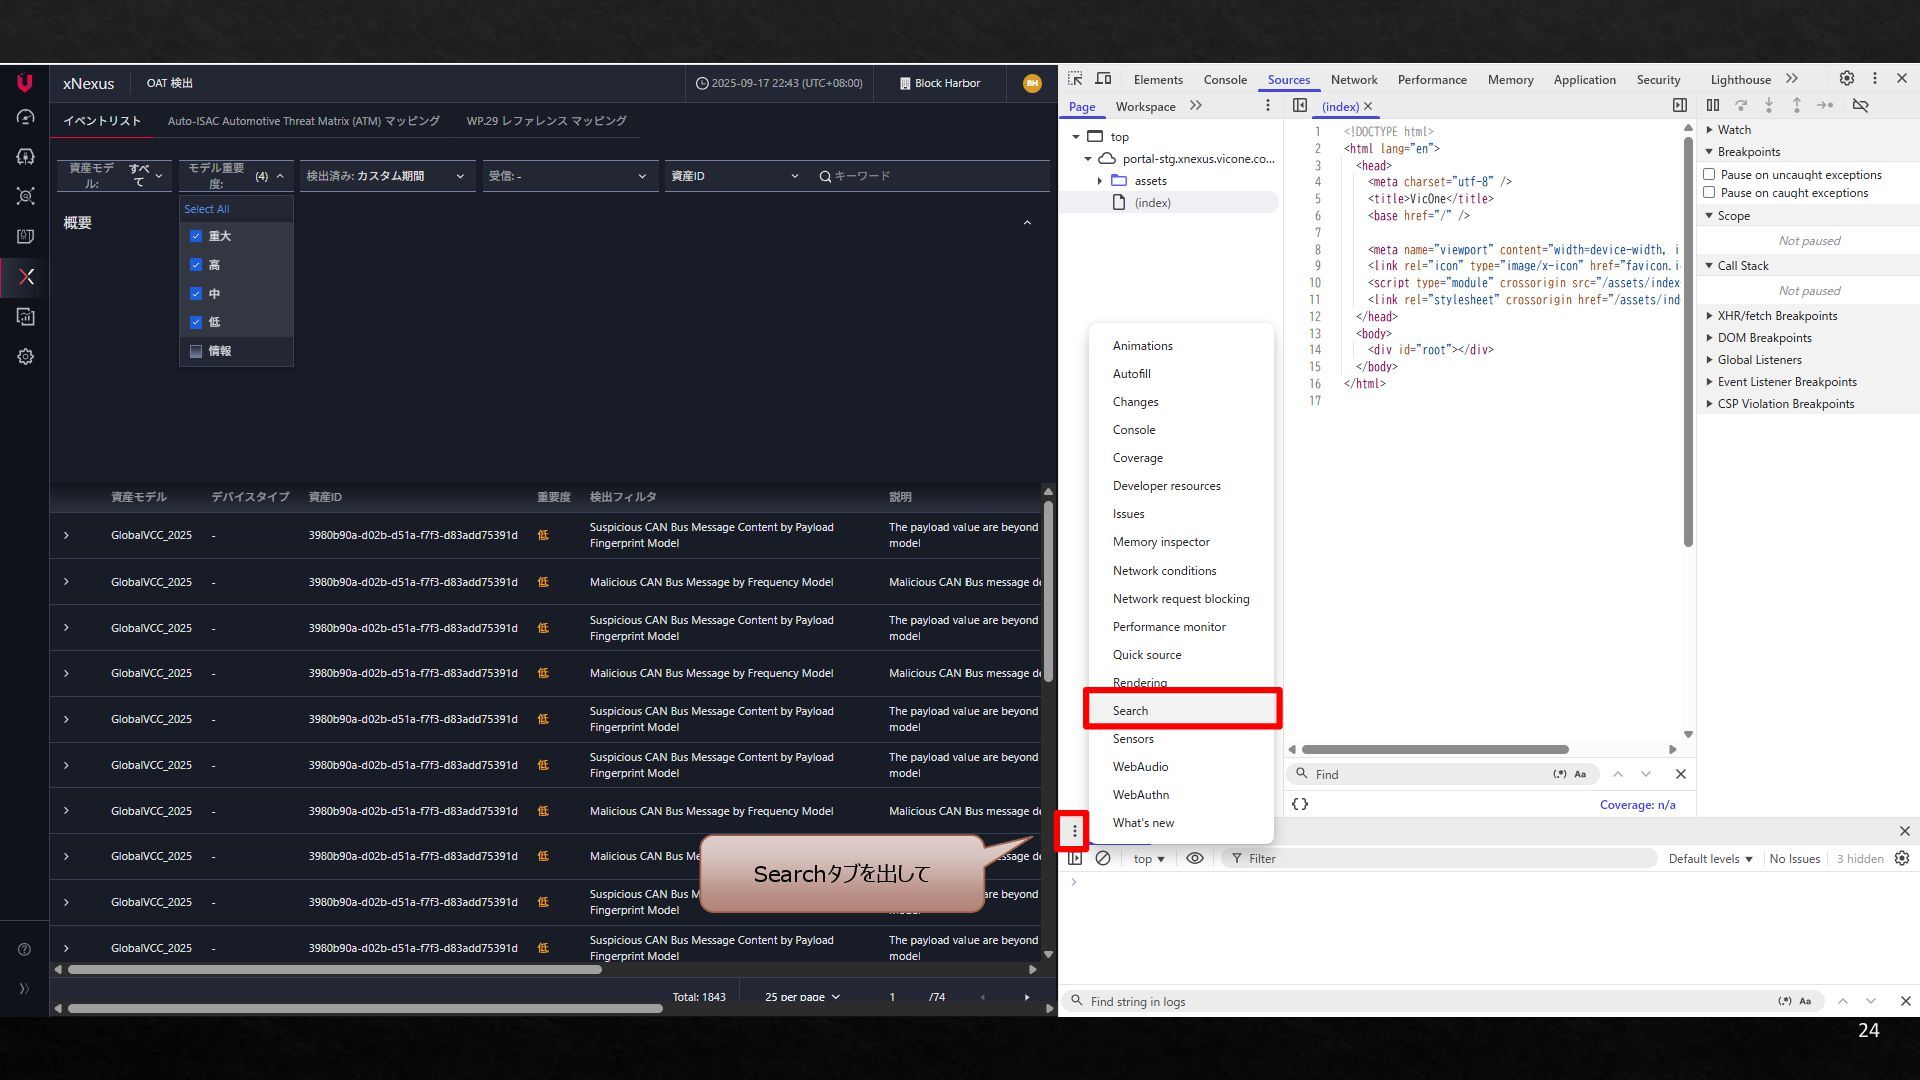Open the 25 per page dropdown
Viewport: 1920px width, 1080px height.
[x=802, y=997]
